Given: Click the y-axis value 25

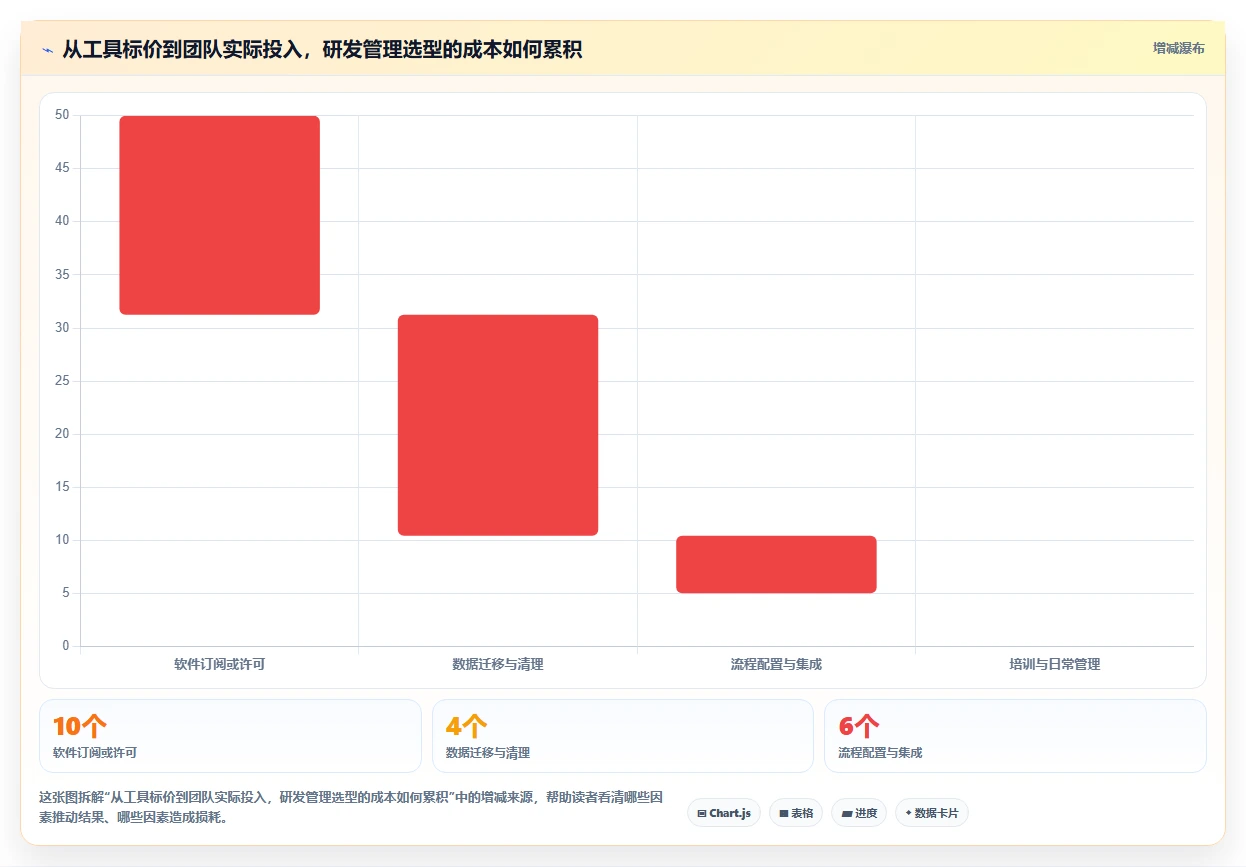Looking at the screenshot, I should pos(62,381).
